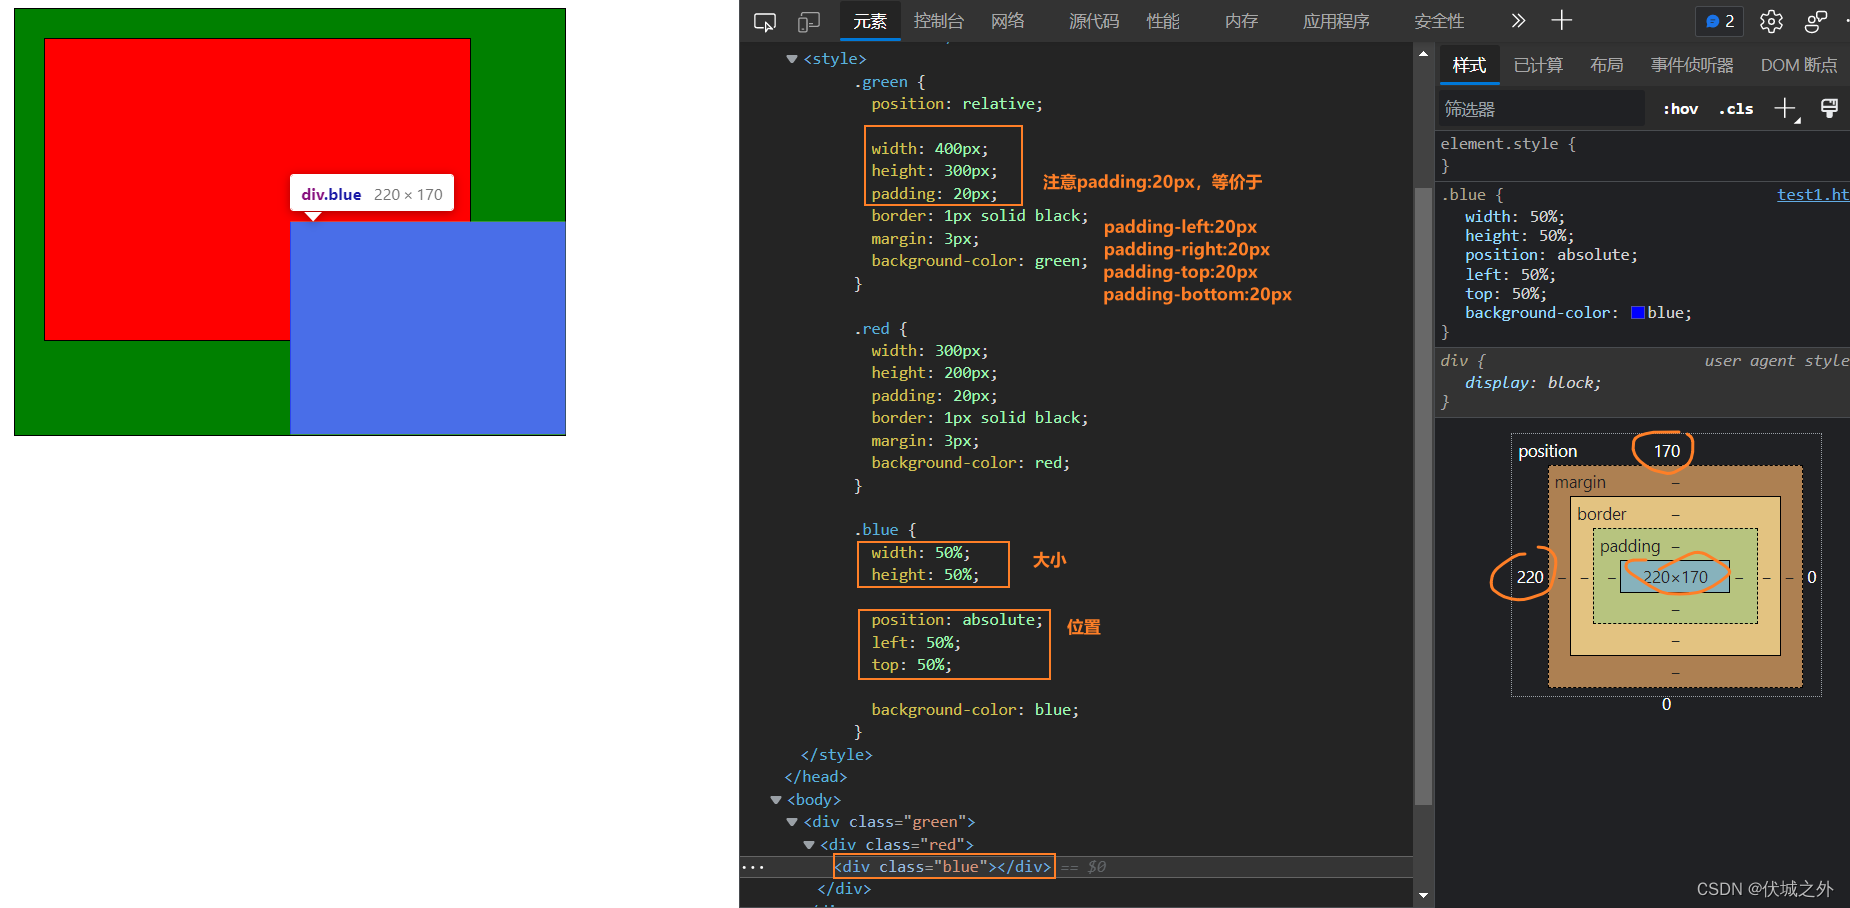Click the feedback person icon

(x=1816, y=21)
